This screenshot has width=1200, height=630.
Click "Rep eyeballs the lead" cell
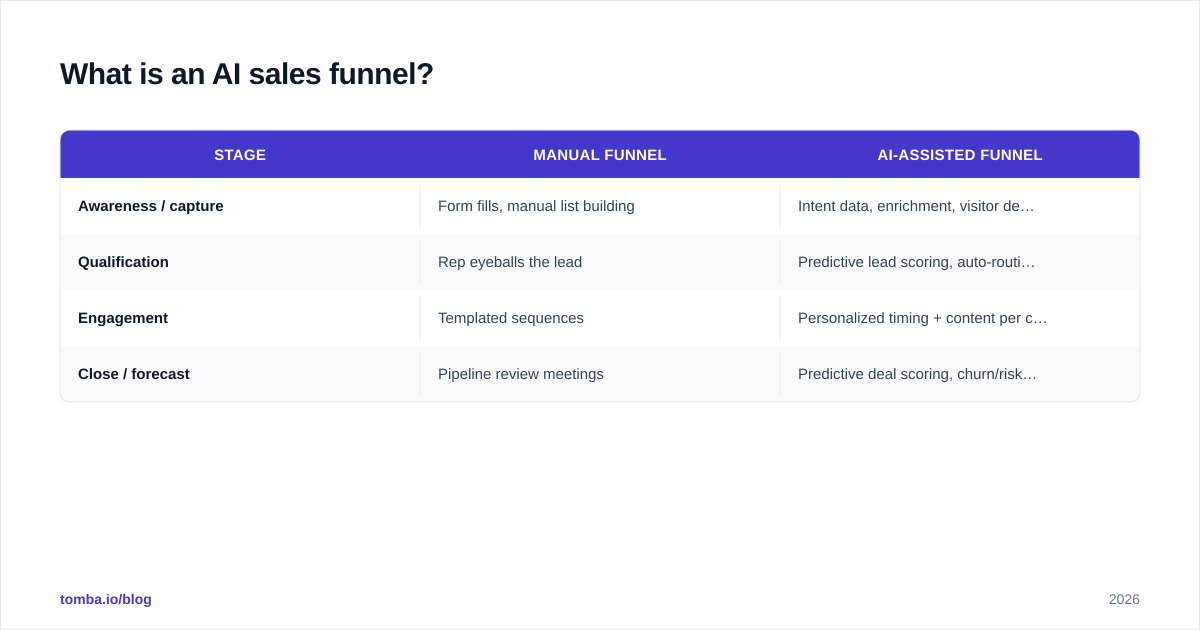pos(600,262)
